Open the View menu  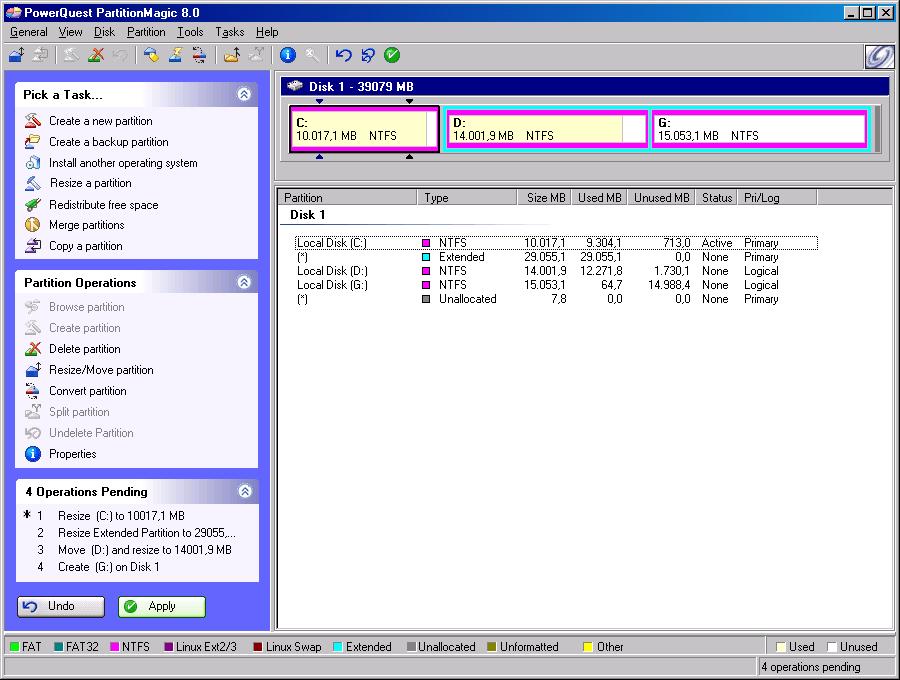(71, 32)
